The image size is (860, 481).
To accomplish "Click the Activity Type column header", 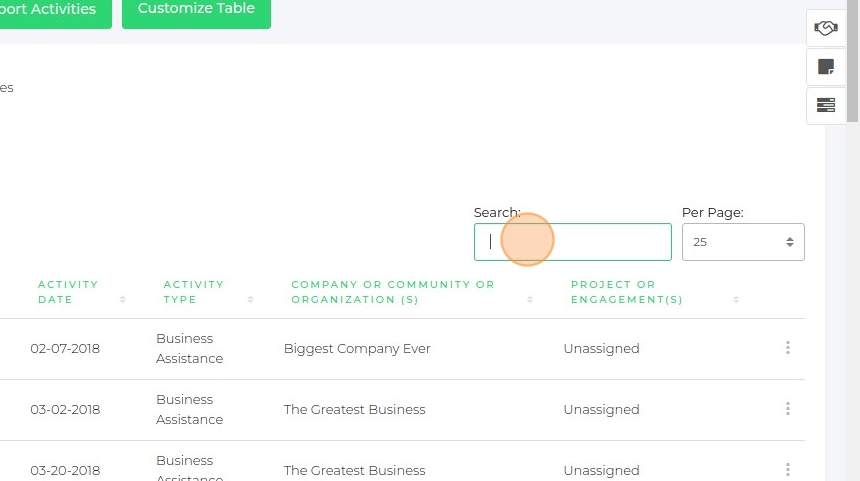I will point(194,292).
